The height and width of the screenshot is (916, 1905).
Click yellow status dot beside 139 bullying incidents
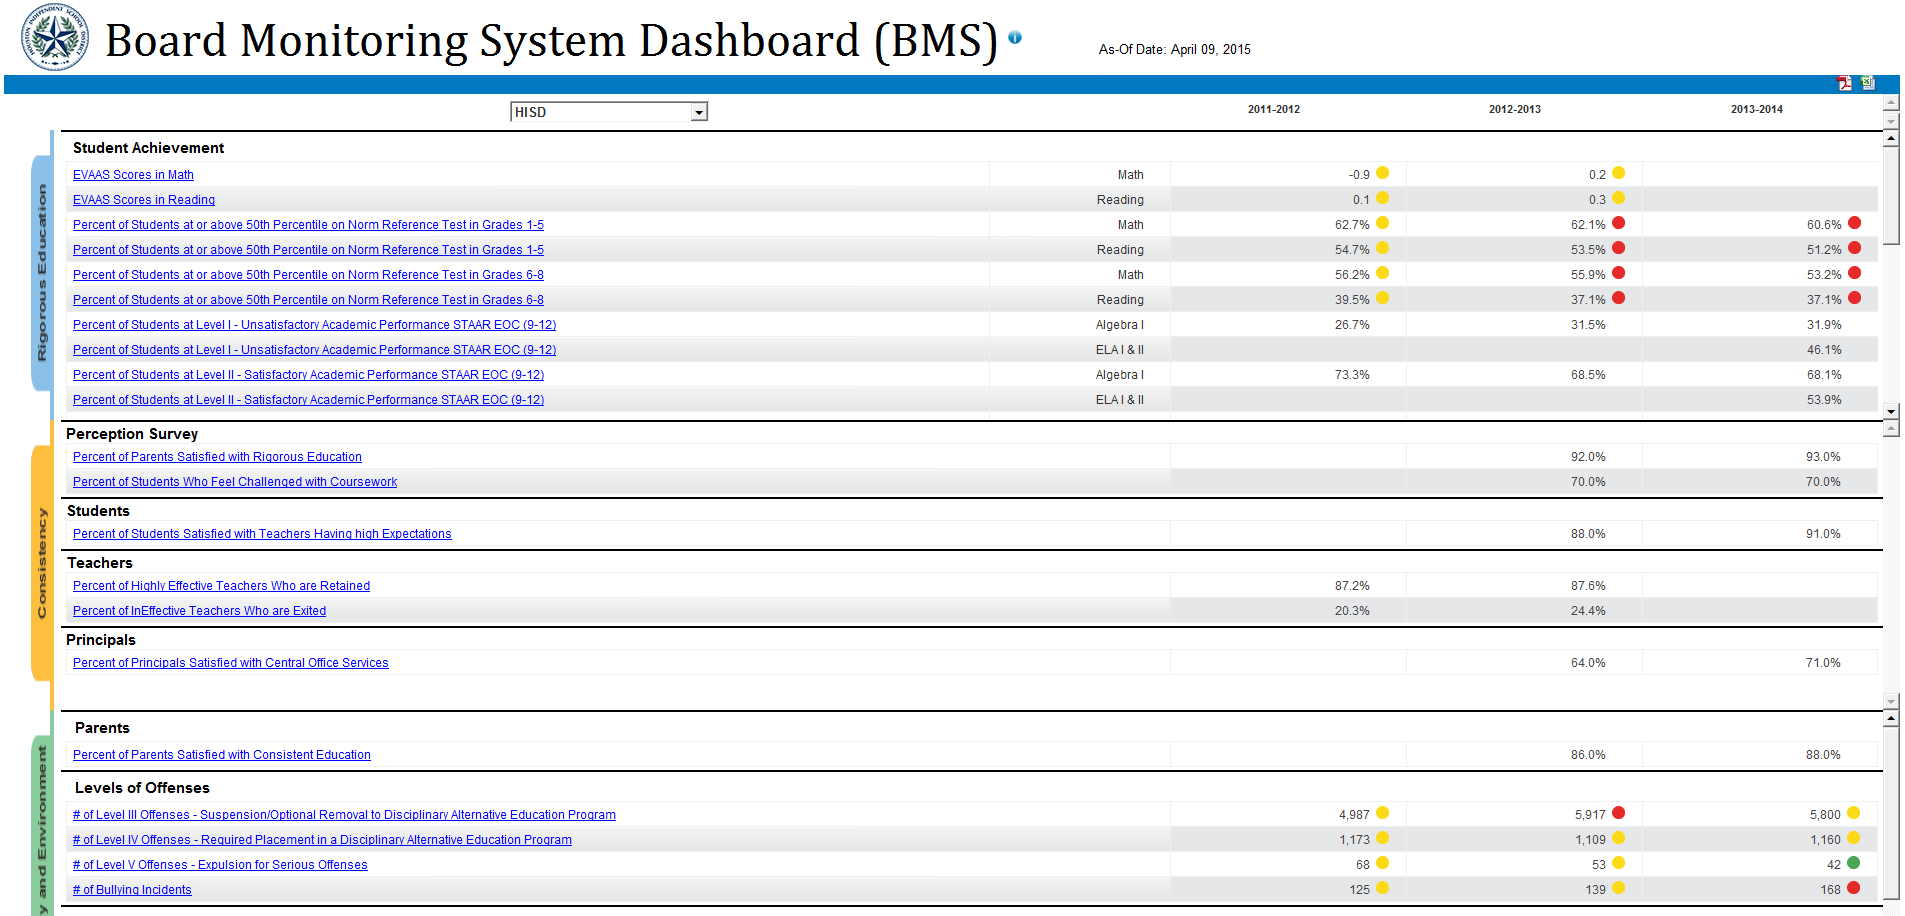(x=1619, y=888)
